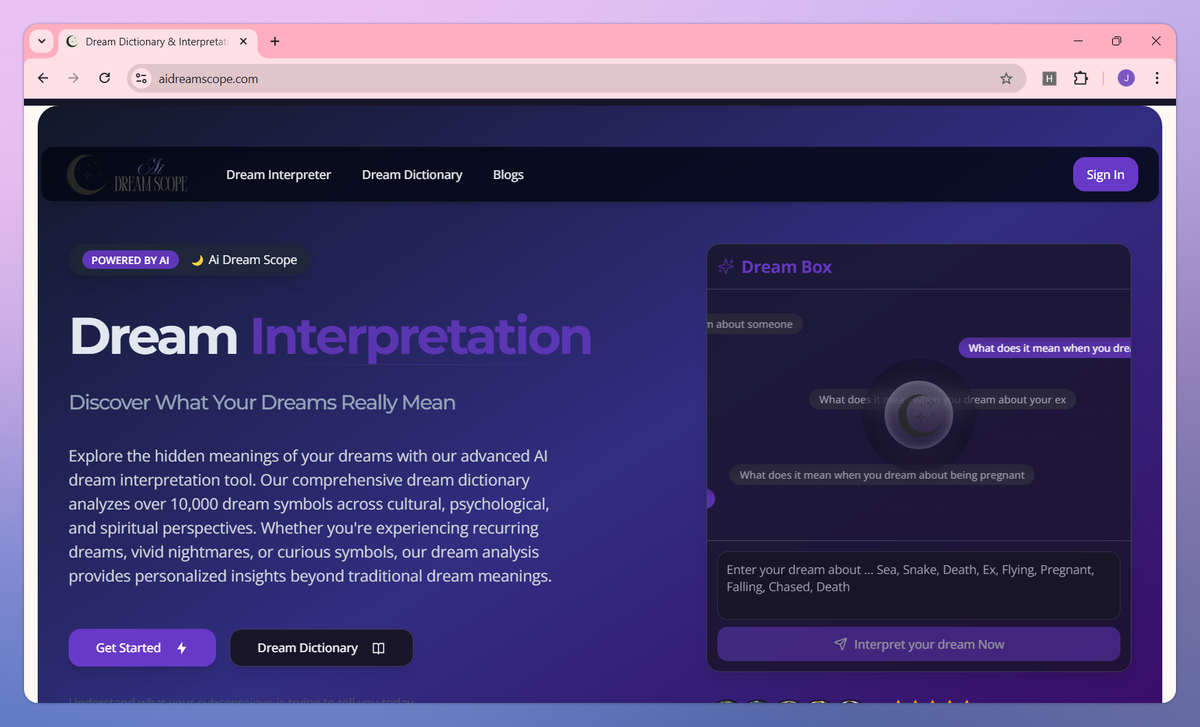View site information icon in address bar
Image resolution: width=1200 pixels, height=727 pixels.
tap(141, 78)
